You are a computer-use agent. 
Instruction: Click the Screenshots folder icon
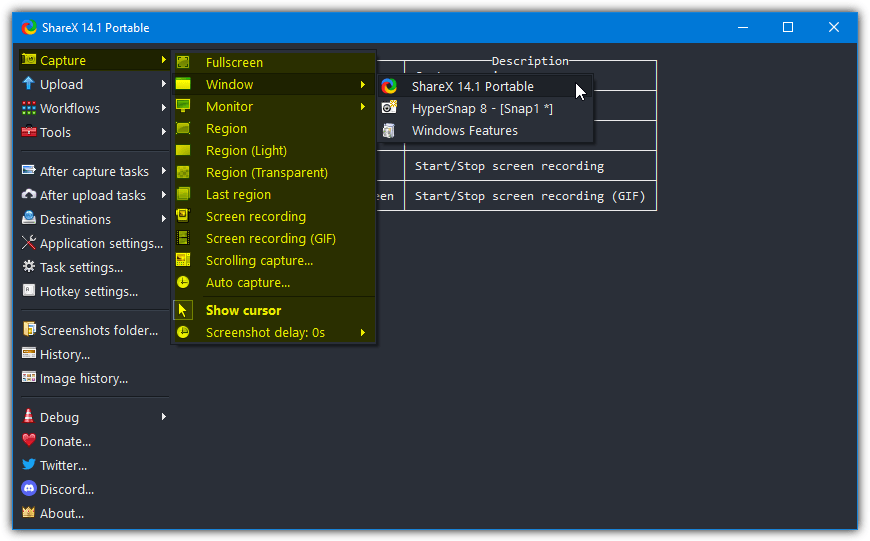click(29, 329)
